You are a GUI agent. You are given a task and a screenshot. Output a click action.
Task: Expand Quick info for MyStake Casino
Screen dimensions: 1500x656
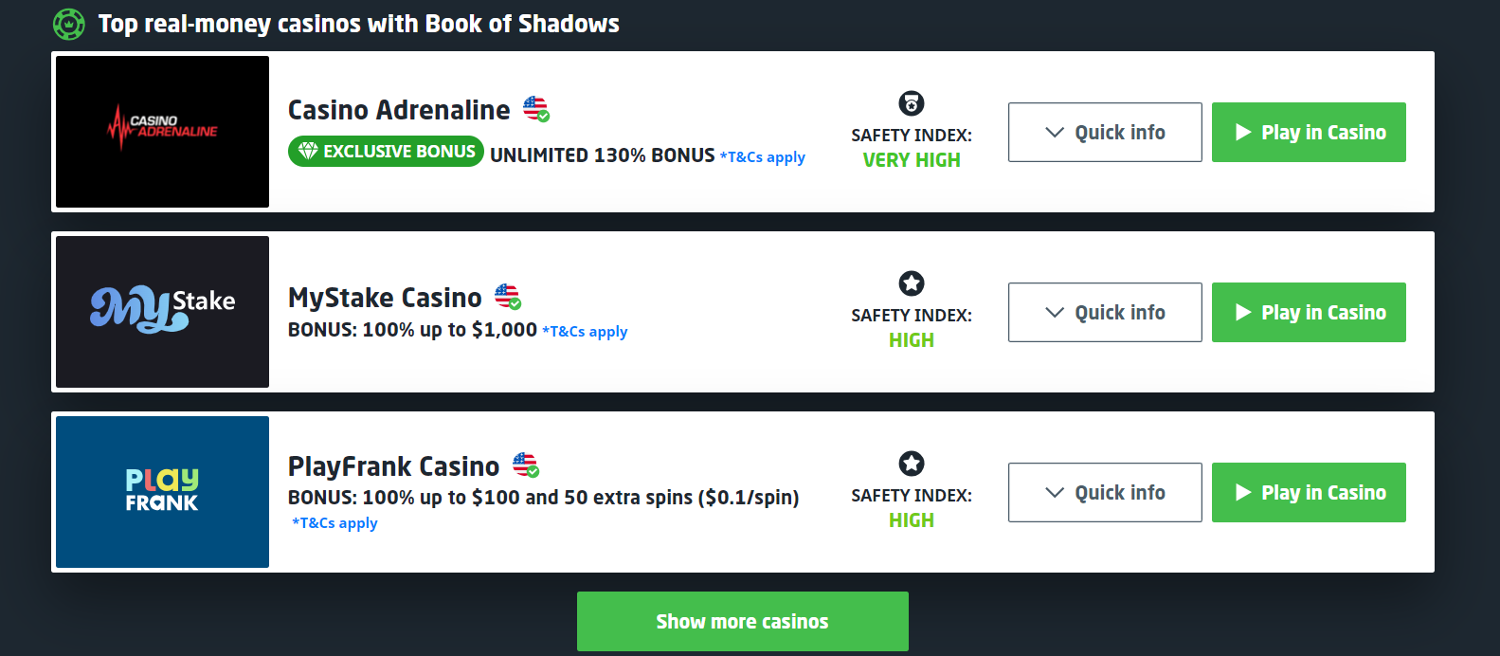pyautogui.click(x=1104, y=312)
